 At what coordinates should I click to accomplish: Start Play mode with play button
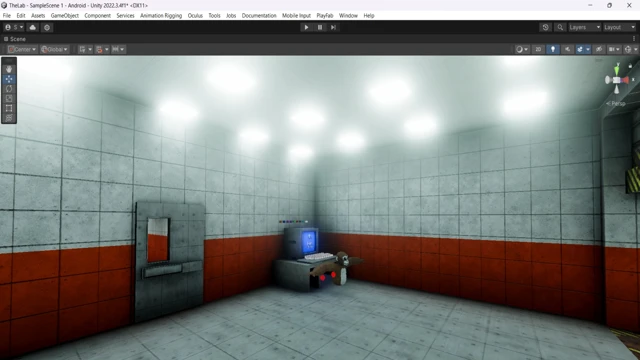click(306, 27)
